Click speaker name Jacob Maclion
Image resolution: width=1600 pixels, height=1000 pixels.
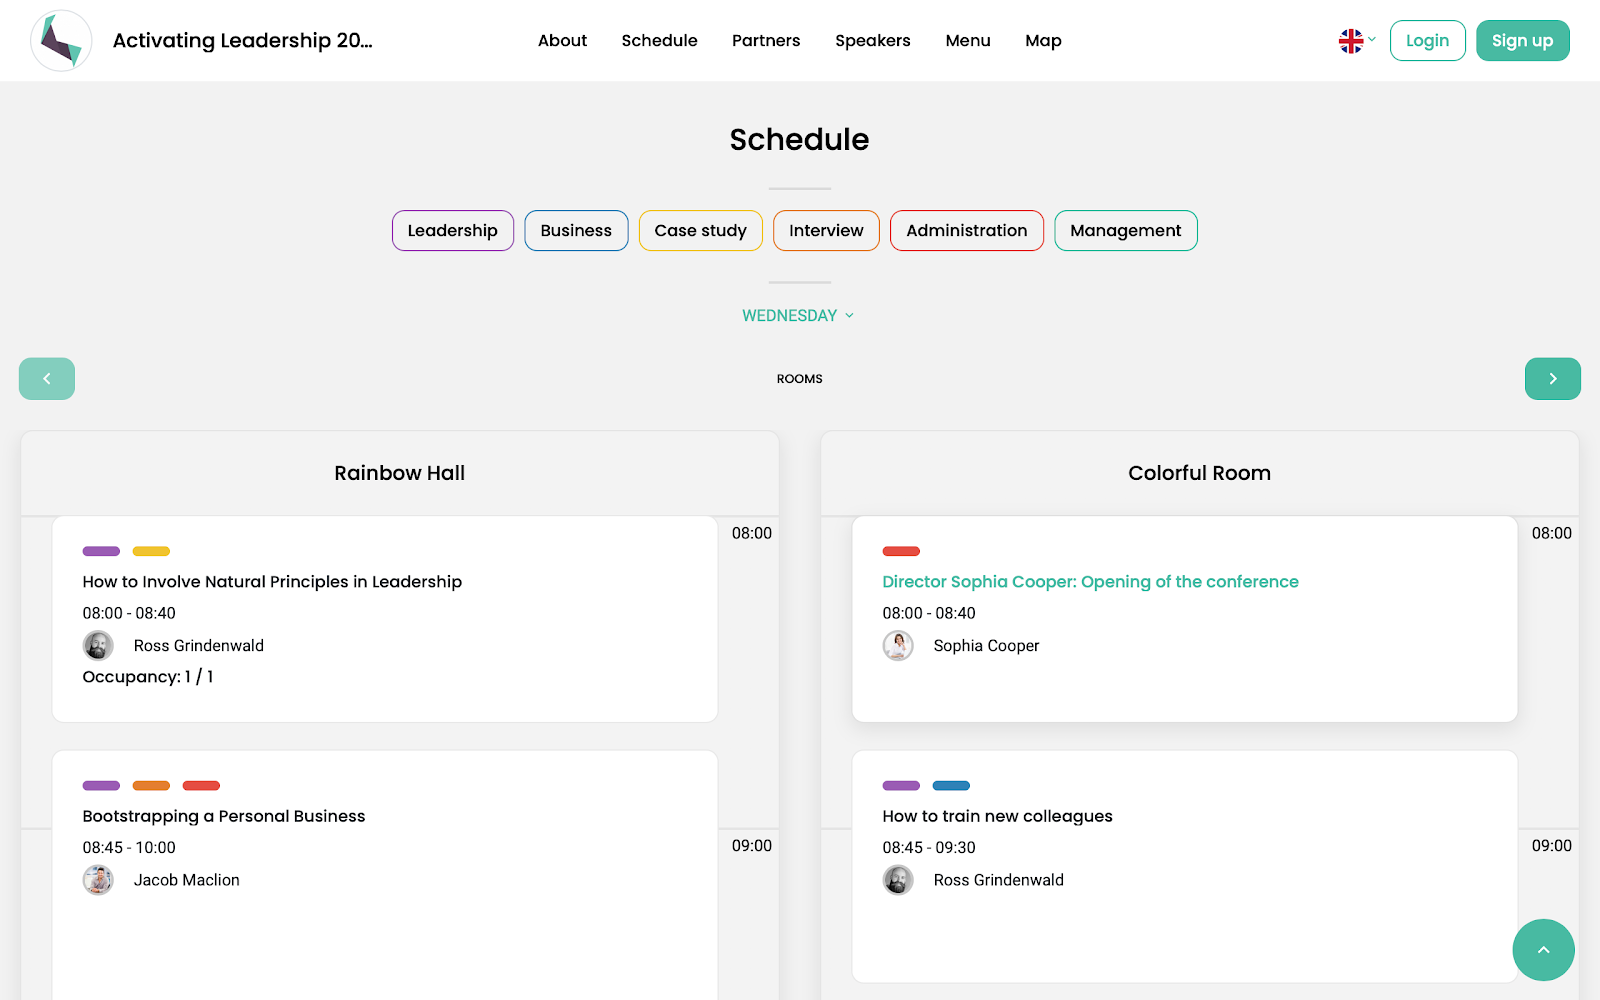point(187,880)
